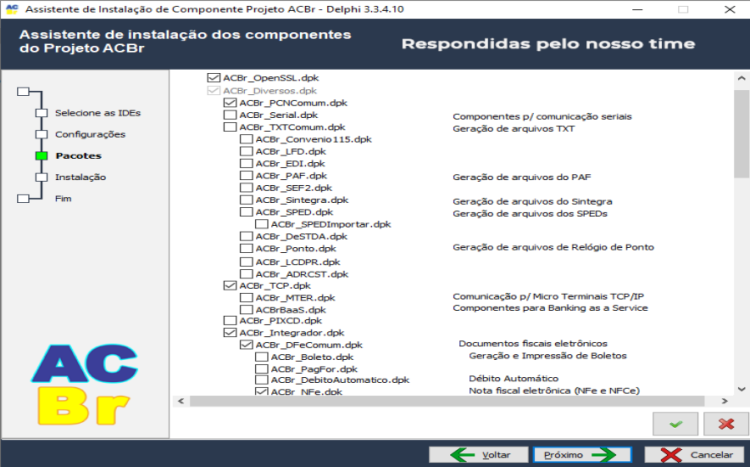
Task: Jump to Instalação step
Action: pos(80,177)
